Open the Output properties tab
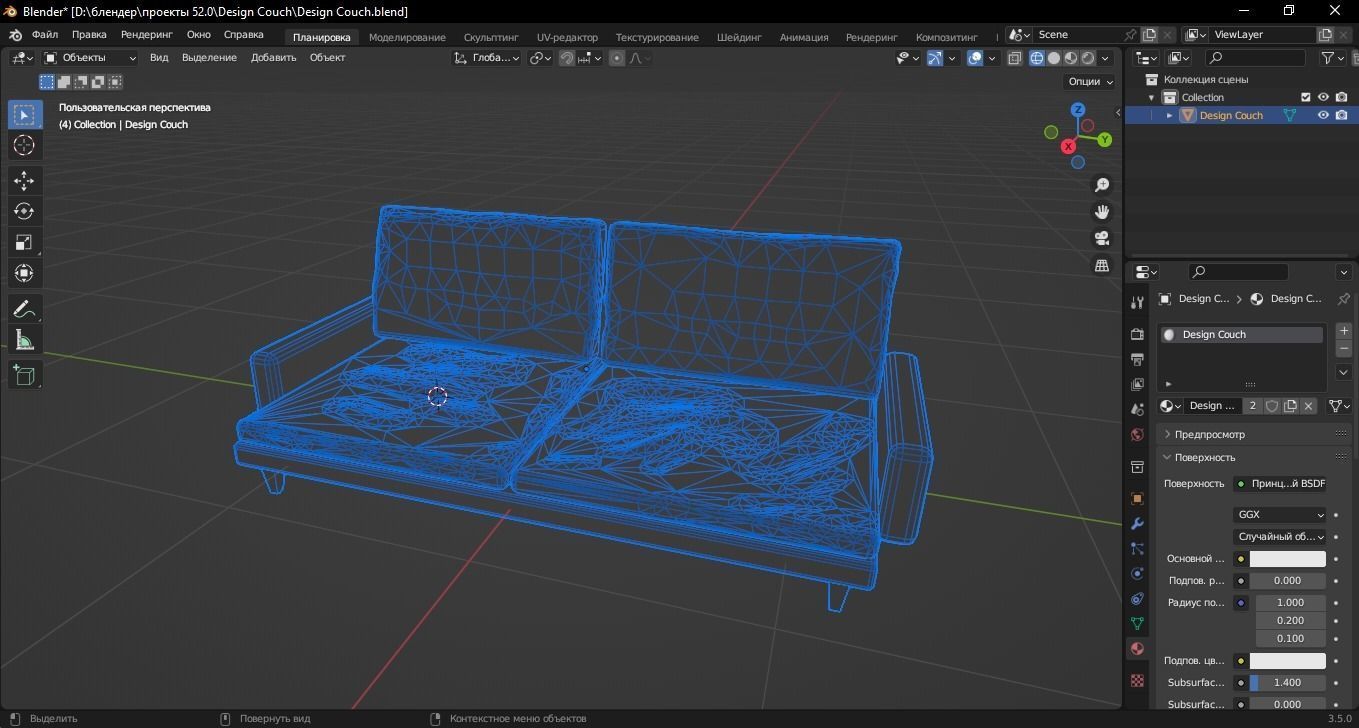This screenshot has width=1359, height=728. [1137, 359]
